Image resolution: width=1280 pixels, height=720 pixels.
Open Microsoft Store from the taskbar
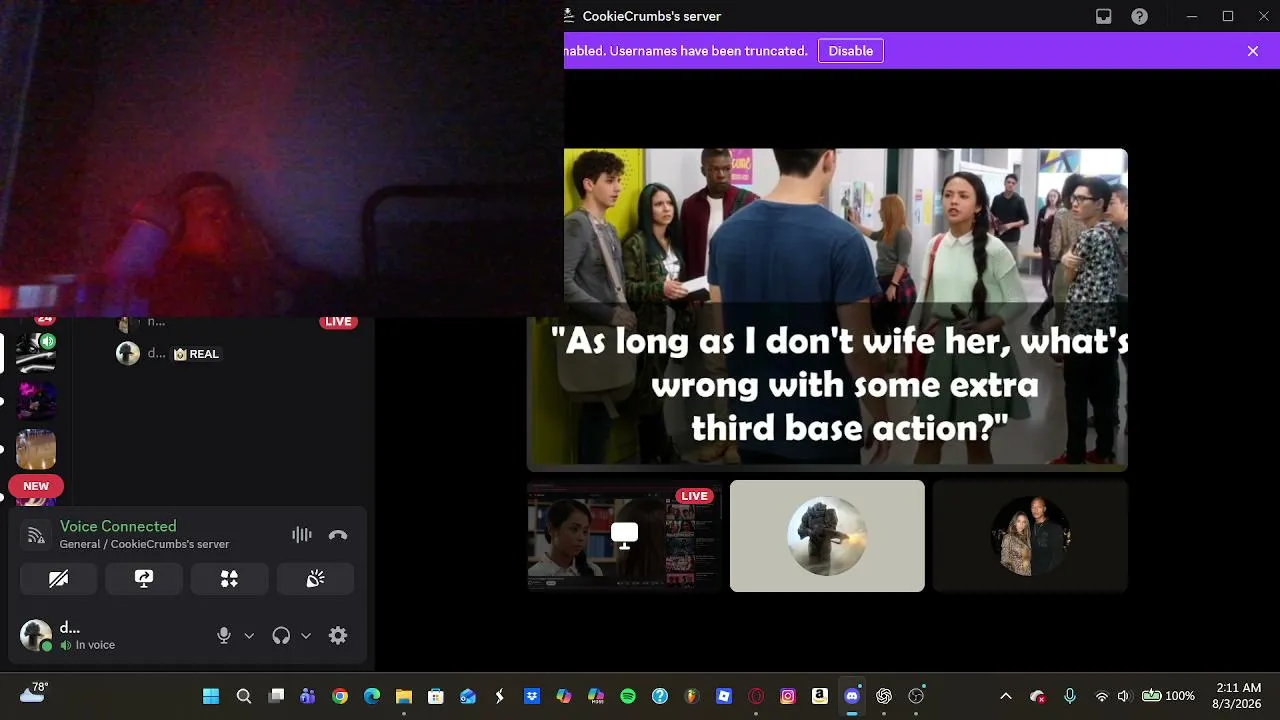coord(436,696)
